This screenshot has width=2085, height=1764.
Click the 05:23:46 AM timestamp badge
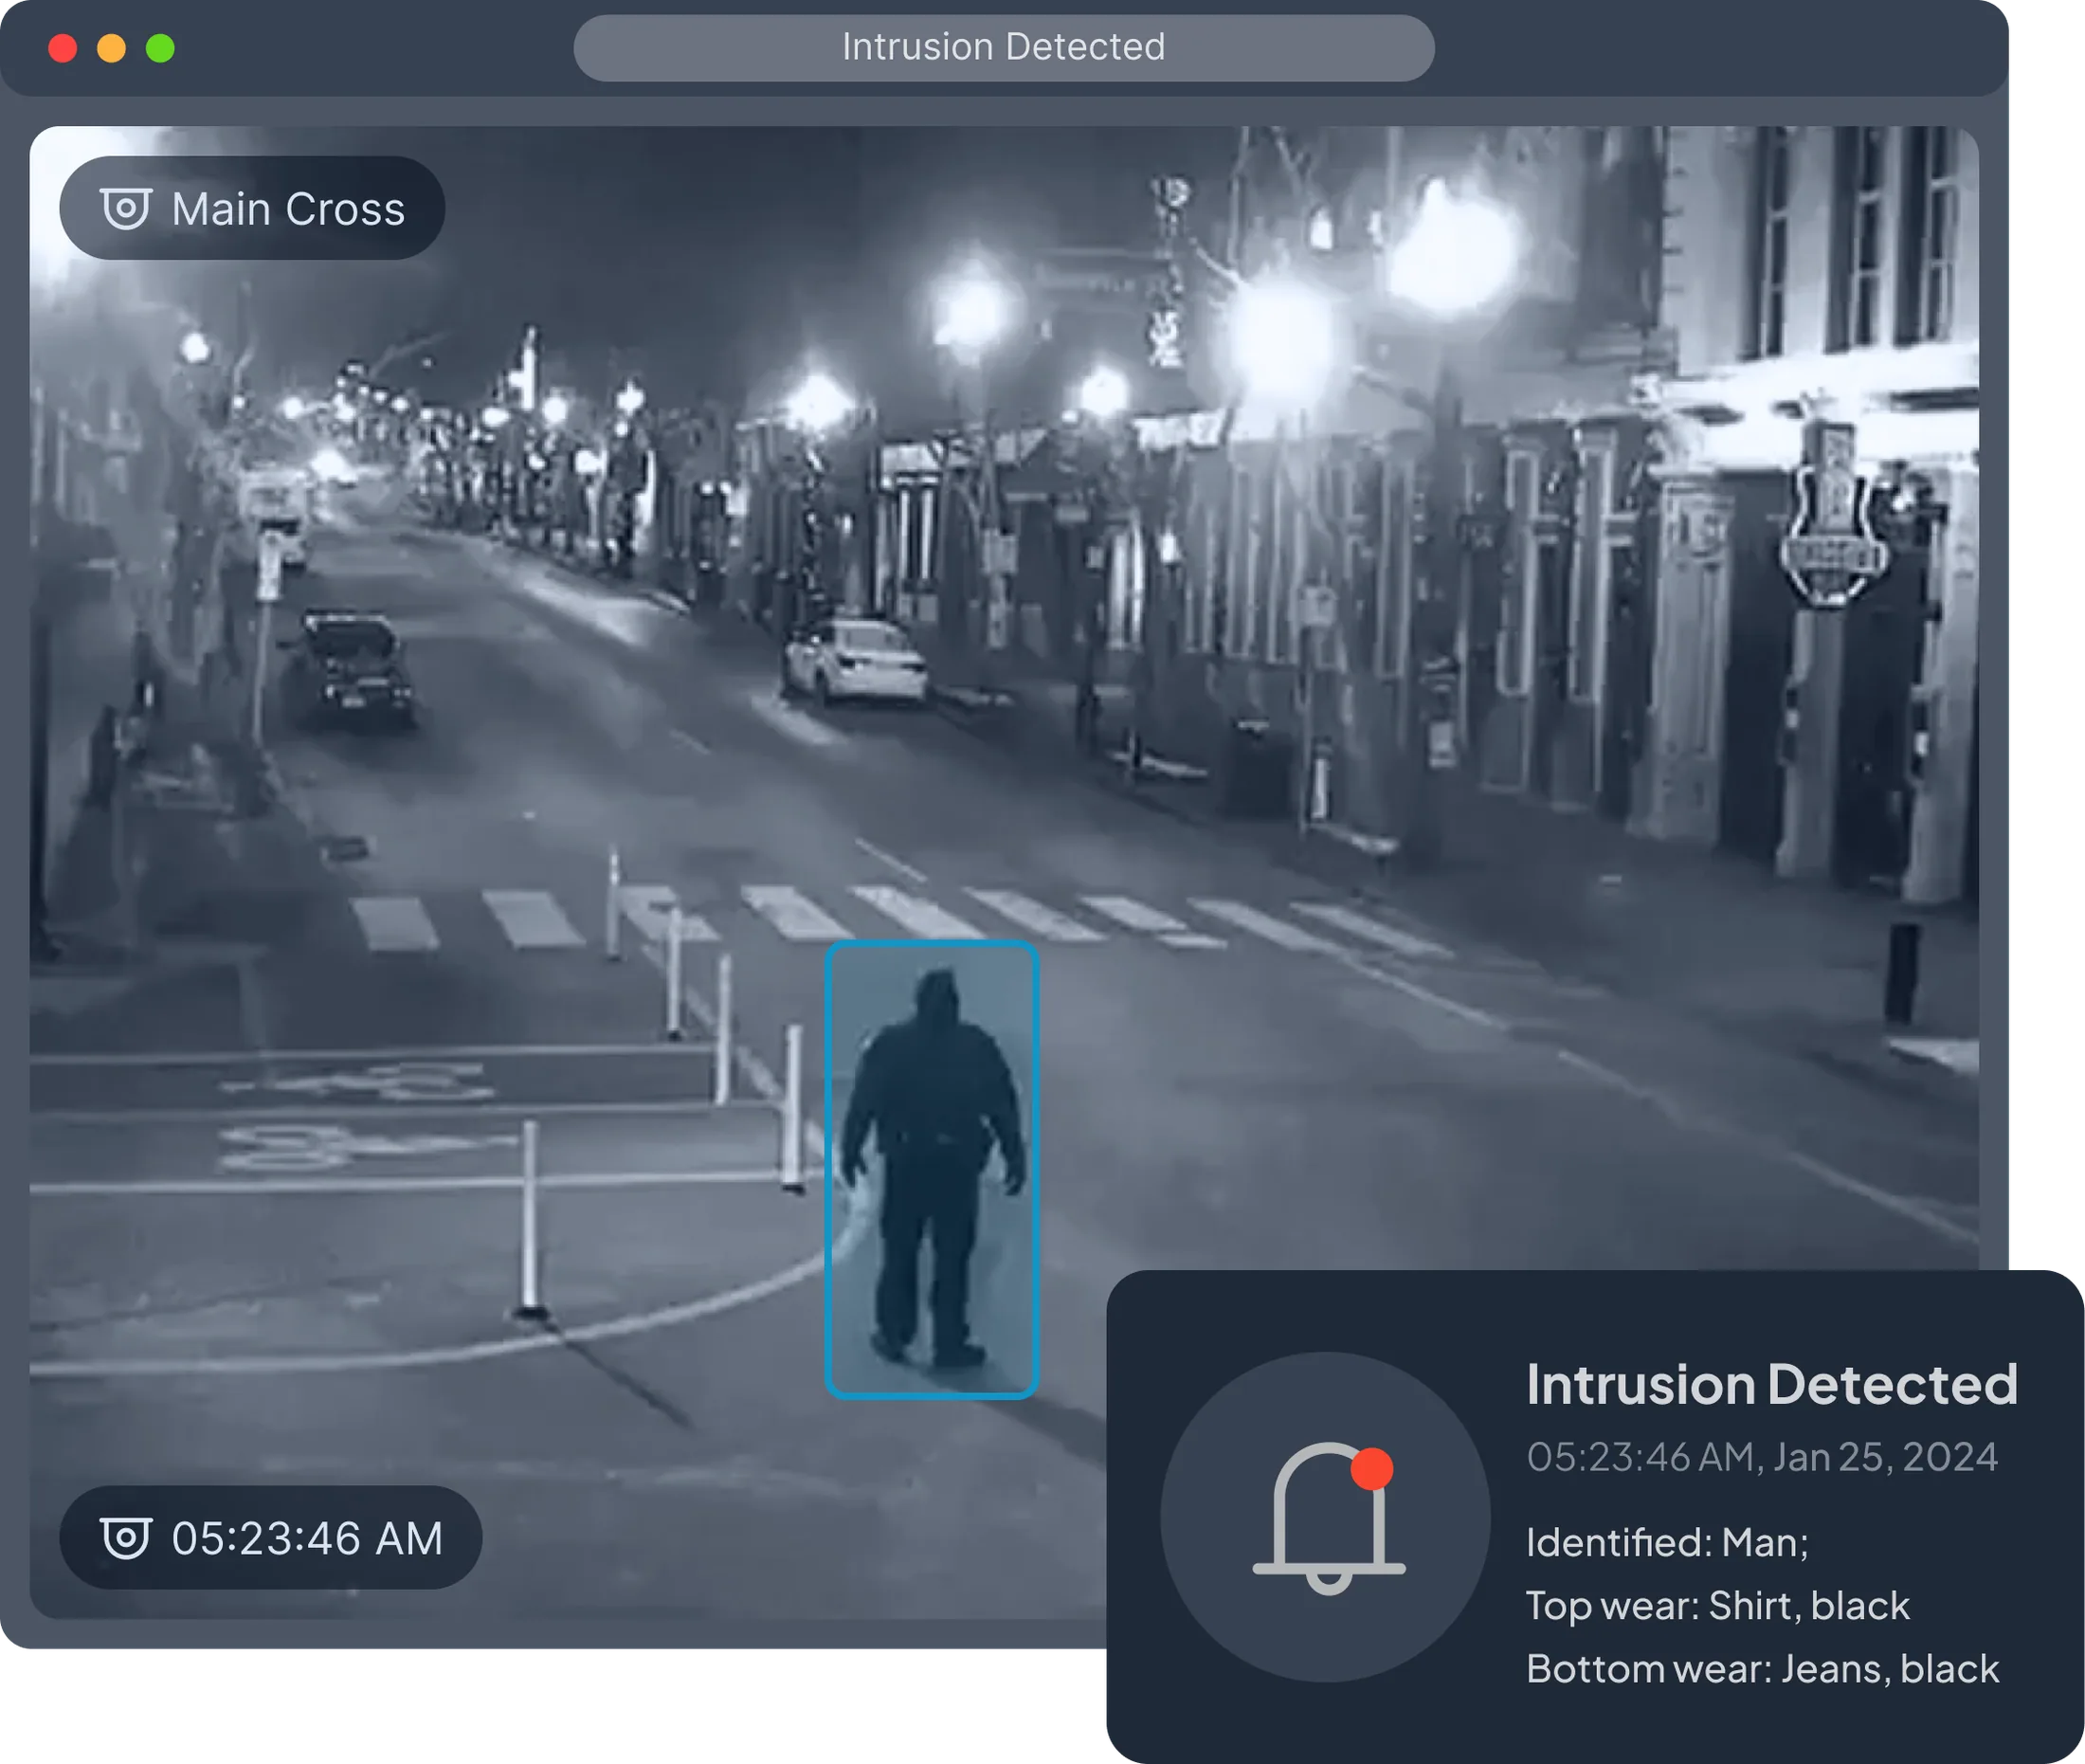click(271, 1537)
